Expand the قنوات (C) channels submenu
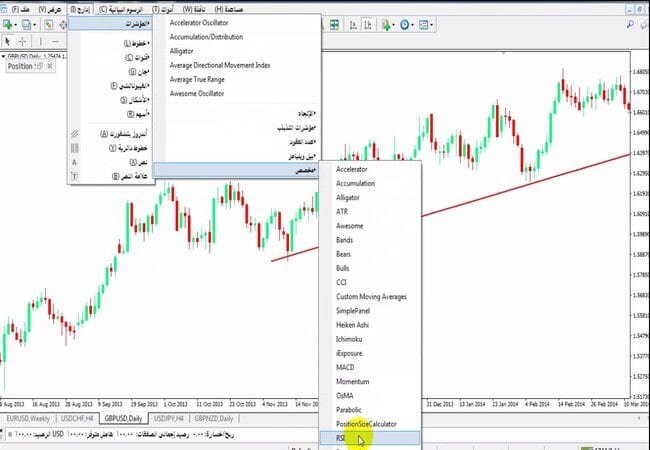The height and width of the screenshot is (450, 650). (110, 57)
